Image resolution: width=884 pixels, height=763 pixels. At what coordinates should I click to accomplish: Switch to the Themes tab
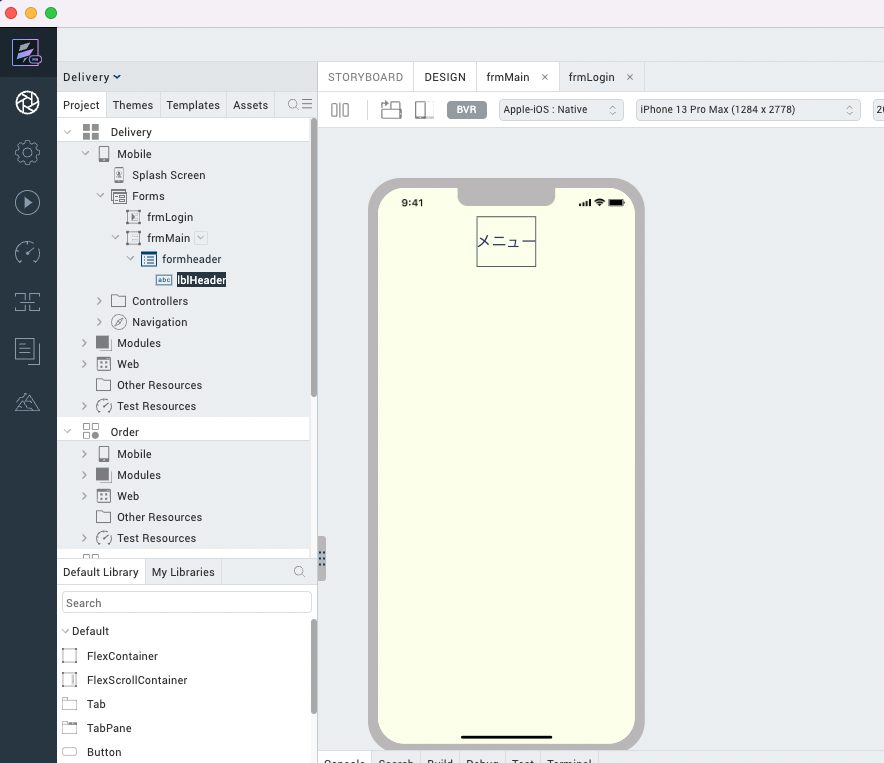132,105
